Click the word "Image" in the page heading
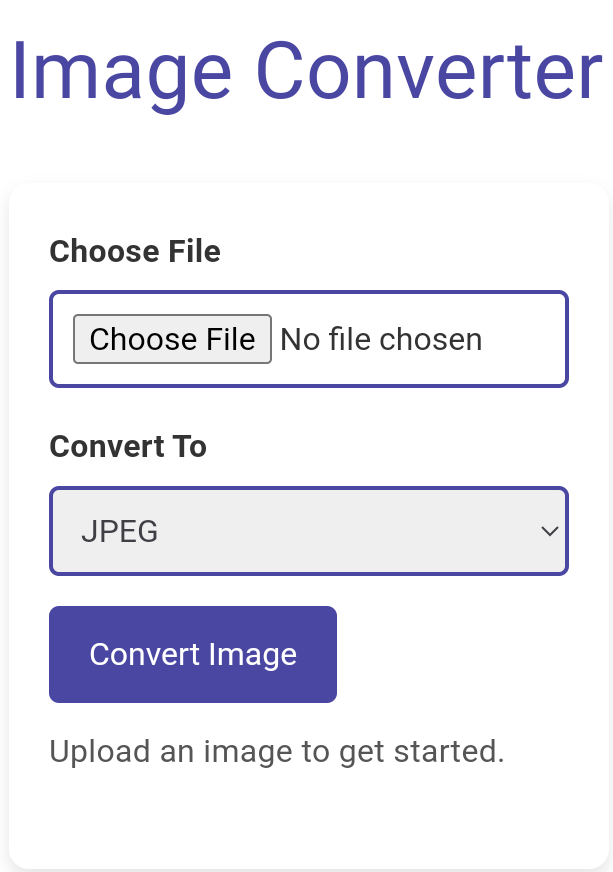 (x=122, y=71)
